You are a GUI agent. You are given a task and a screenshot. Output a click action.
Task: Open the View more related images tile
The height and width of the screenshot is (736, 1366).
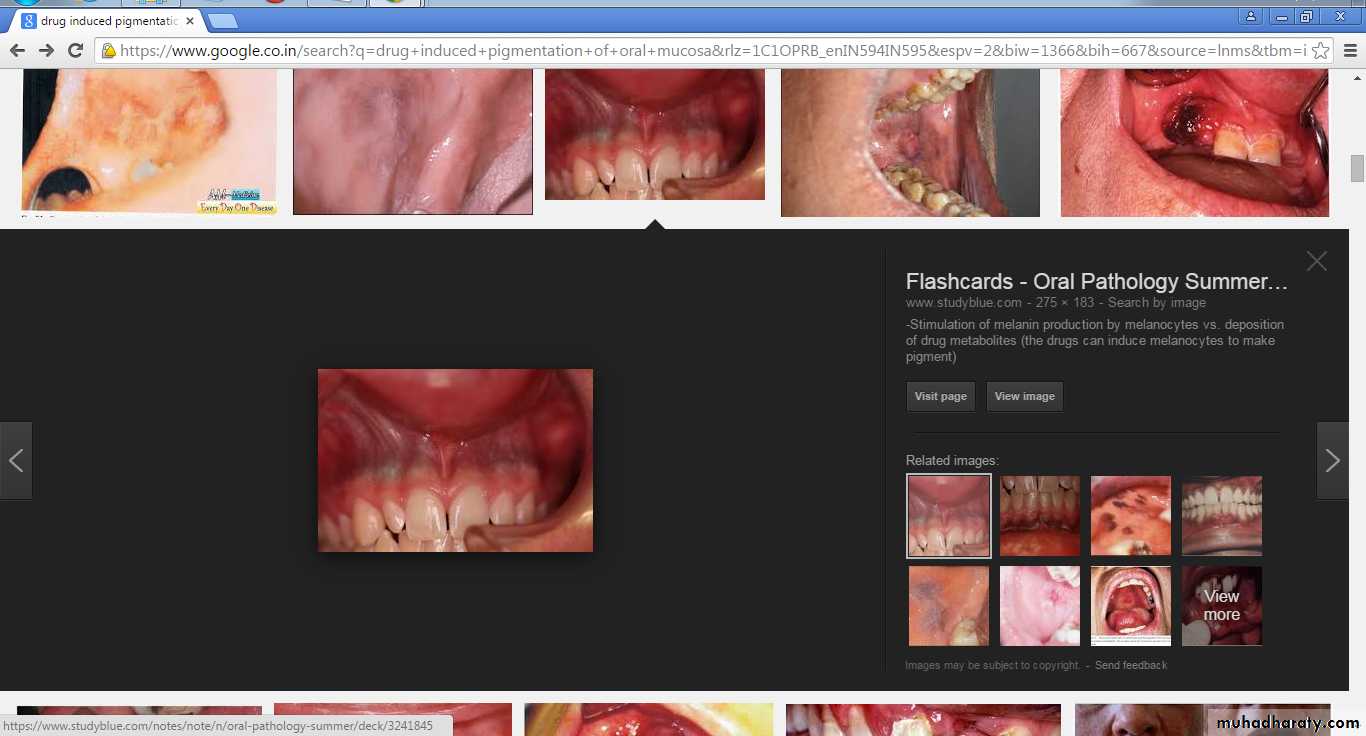point(1221,606)
